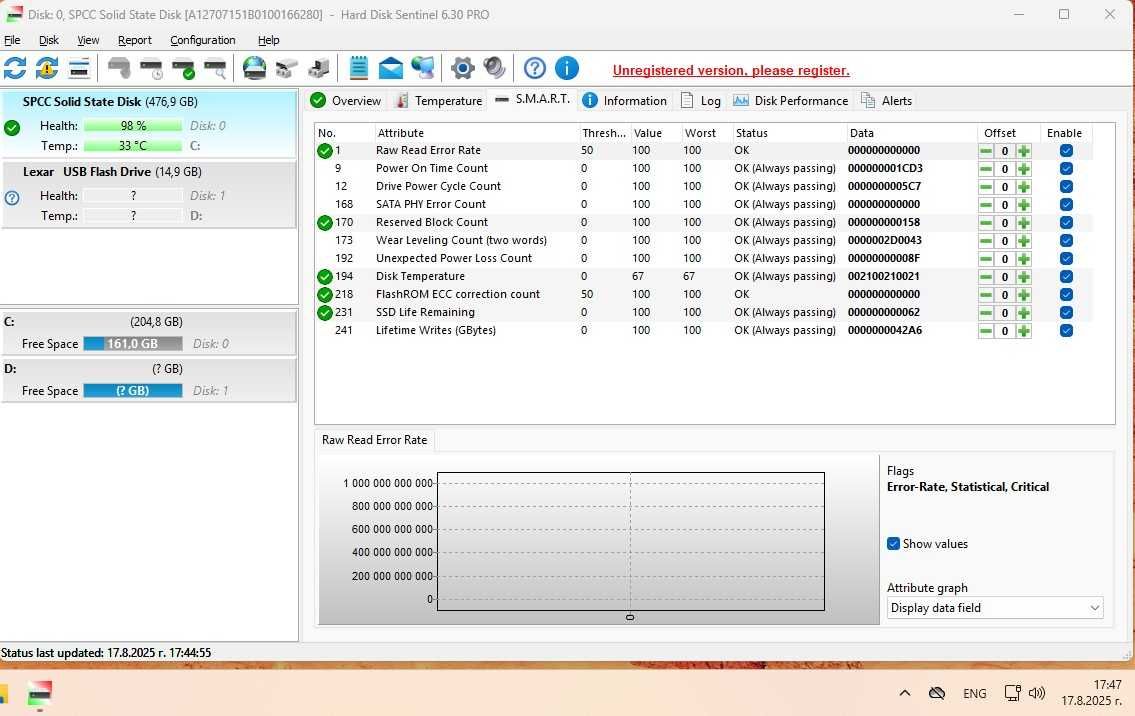This screenshot has height=716, width=1135.
Task: Open the Configuration menu
Action: tap(203, 40)
